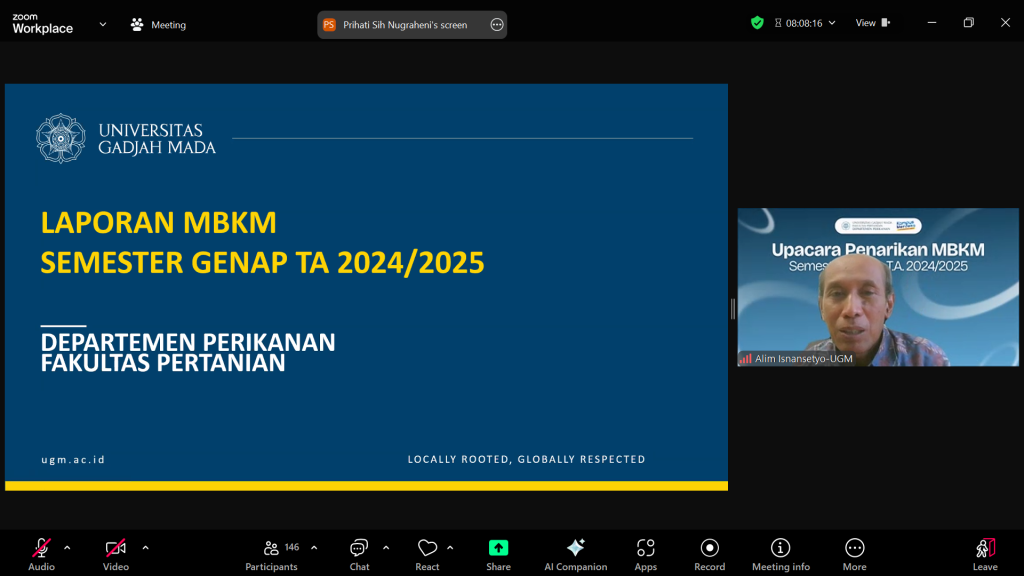Click the PS PowerPoint icon in the share bar

tap(329, 25)
